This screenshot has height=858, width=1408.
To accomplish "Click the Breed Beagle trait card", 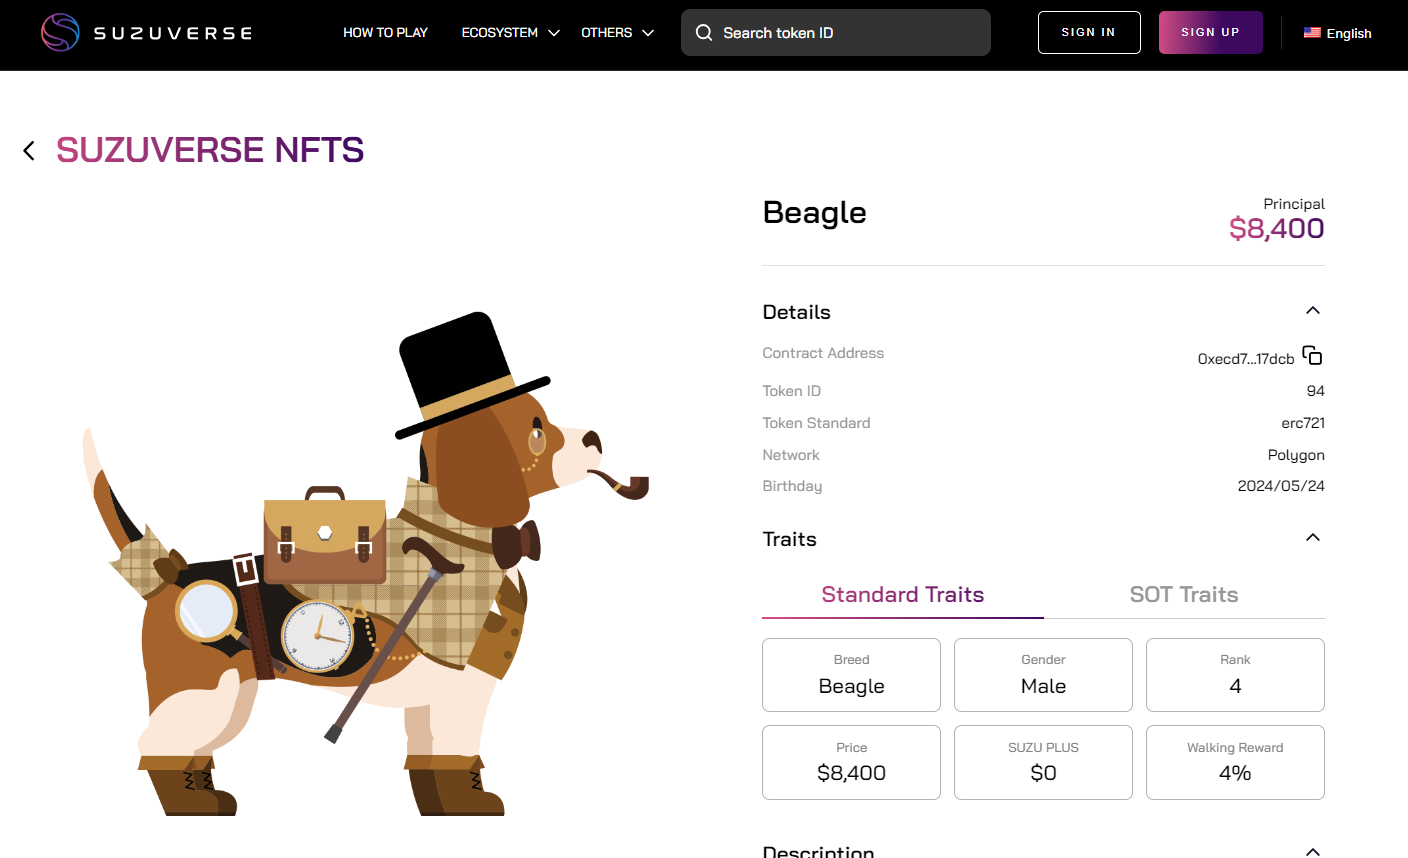I will pos(851,675).
